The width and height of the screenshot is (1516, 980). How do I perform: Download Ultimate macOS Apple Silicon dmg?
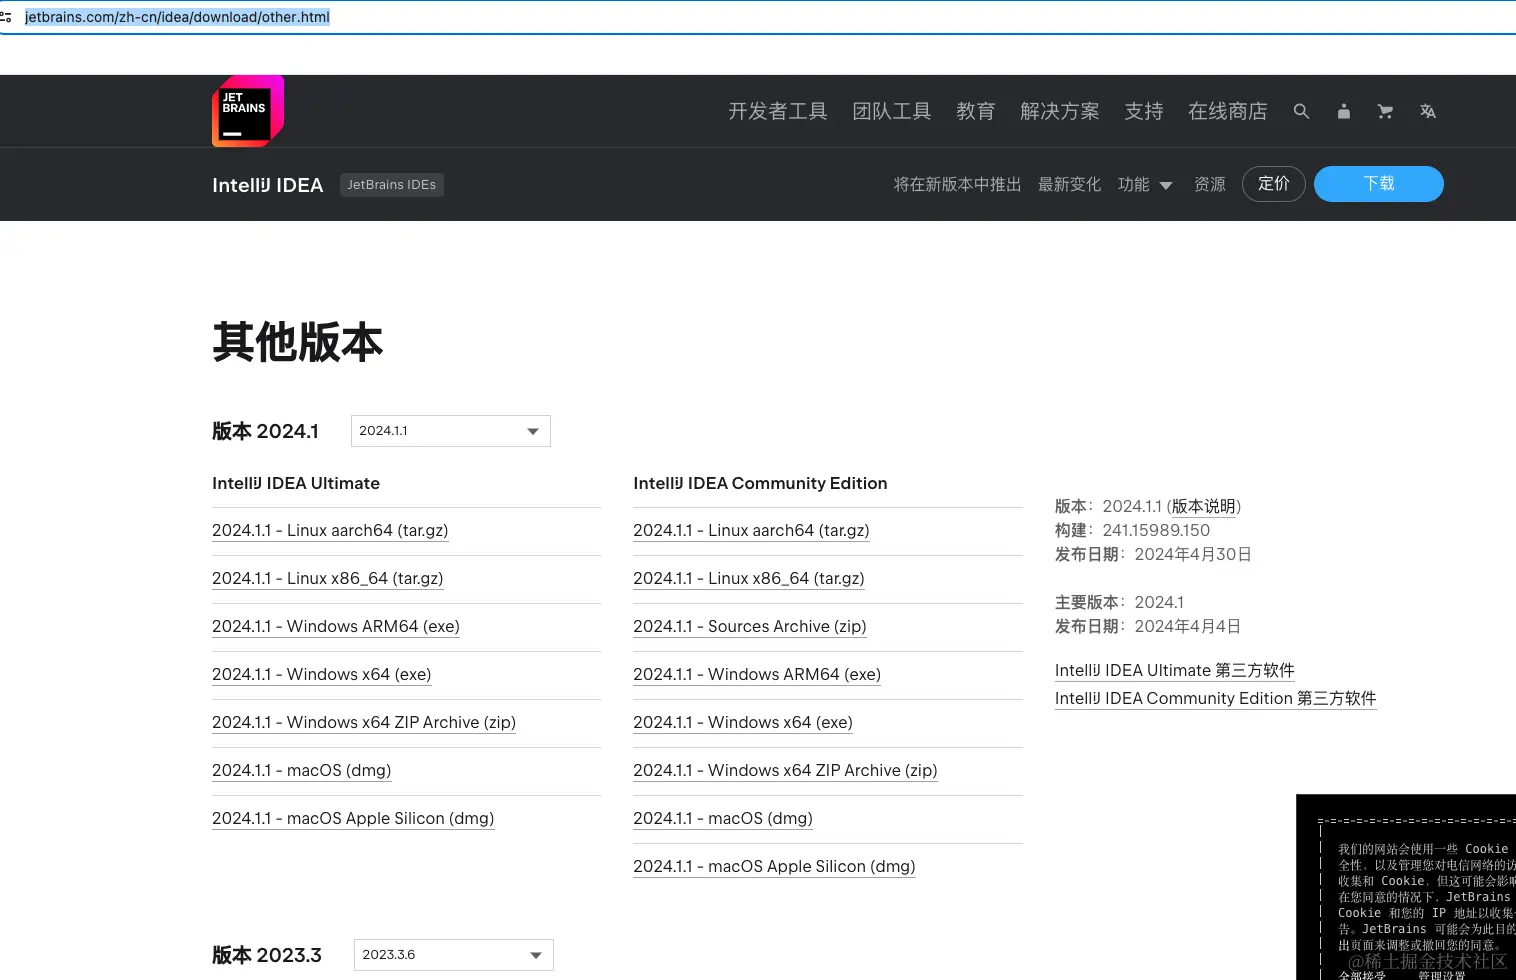point(353,819)
